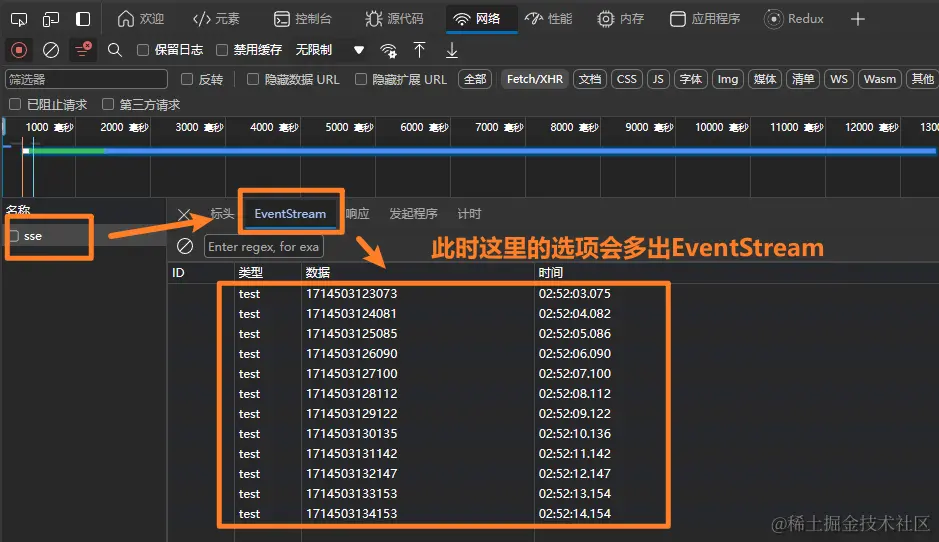This screenshot has width=939, height=542.
Task: Select the WS filter button
Action: click(x=838, y=79)
